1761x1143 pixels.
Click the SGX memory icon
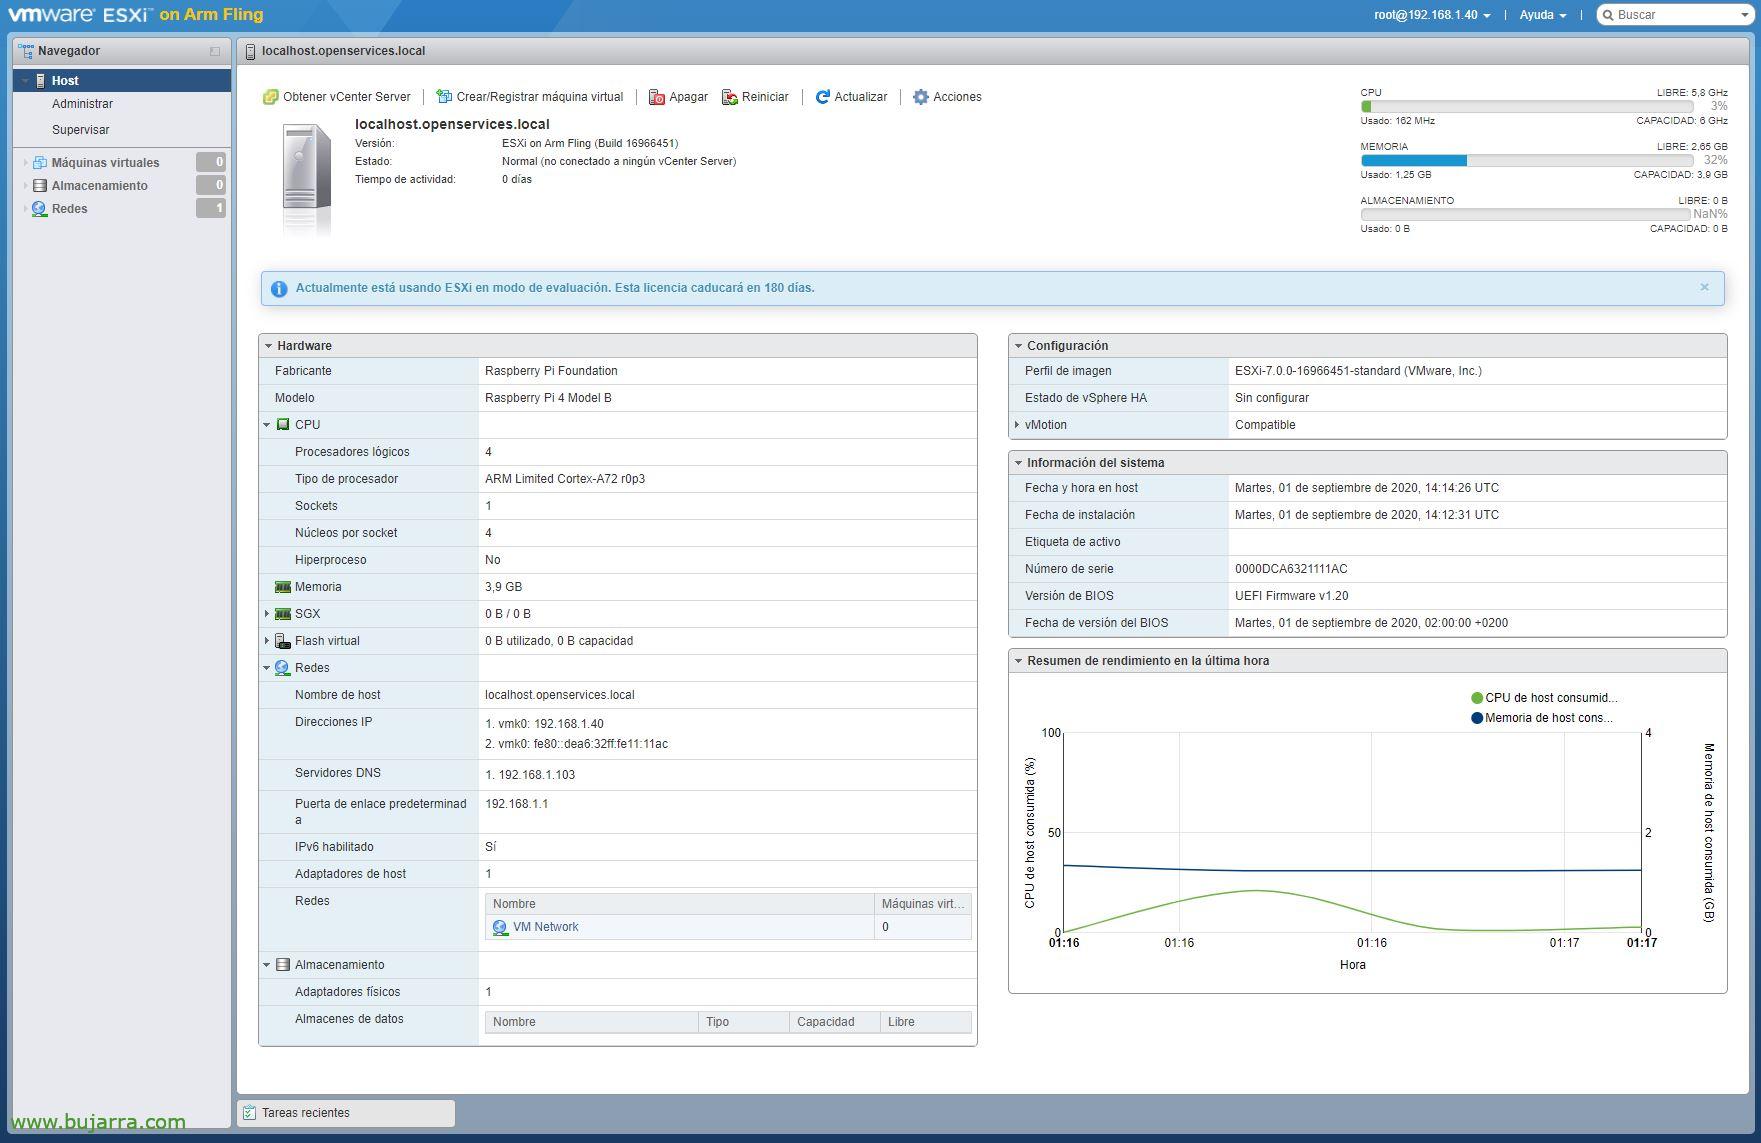(283, 614)
